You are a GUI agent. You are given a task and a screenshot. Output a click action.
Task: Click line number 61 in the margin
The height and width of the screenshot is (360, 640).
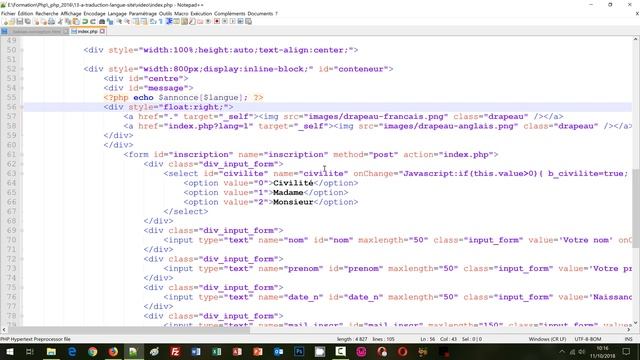coord(11,155)
